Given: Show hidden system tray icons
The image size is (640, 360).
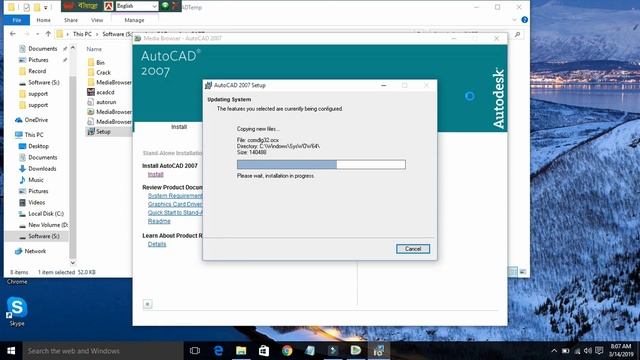Looking at the screenshot, I should click(554, 351).
